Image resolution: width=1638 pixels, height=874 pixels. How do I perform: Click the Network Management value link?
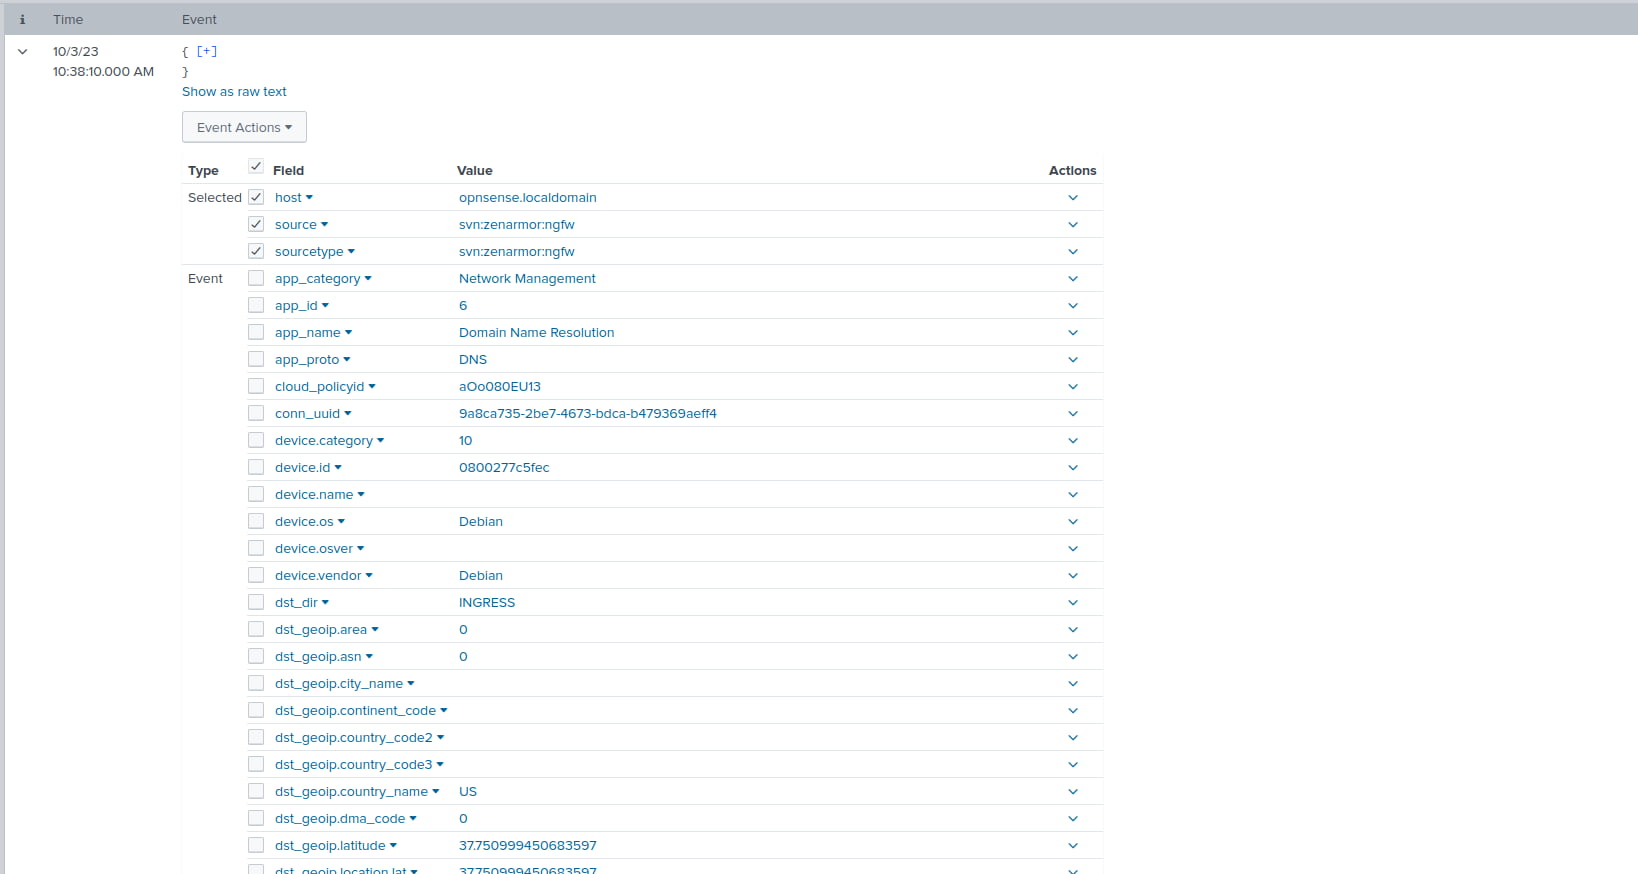(527, 279)
